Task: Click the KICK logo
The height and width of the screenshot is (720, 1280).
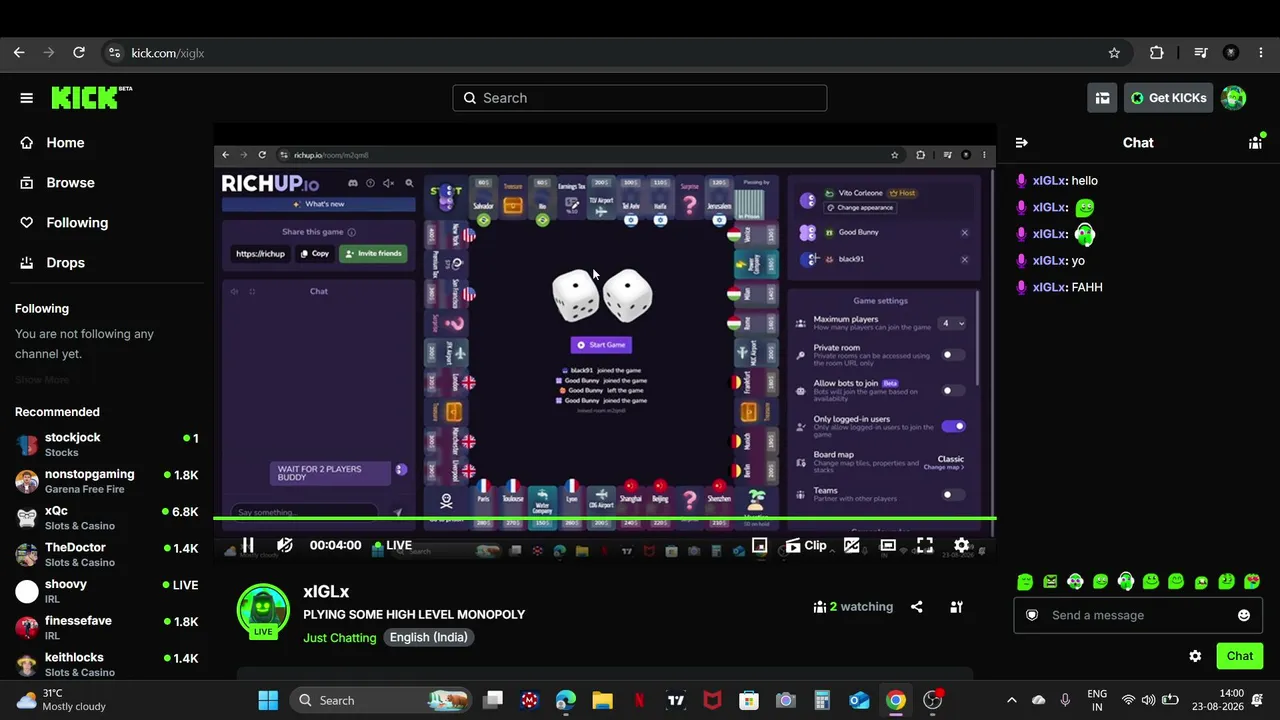Action: [x=91, y=97]
